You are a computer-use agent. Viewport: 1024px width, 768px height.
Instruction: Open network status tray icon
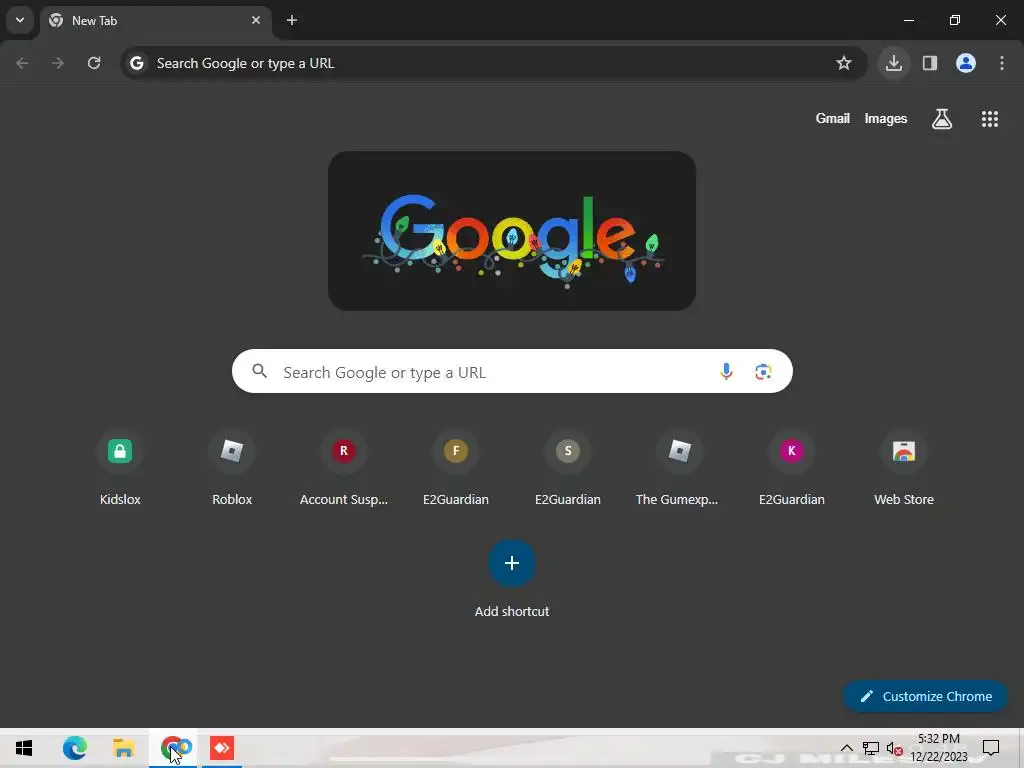point(871,748)
